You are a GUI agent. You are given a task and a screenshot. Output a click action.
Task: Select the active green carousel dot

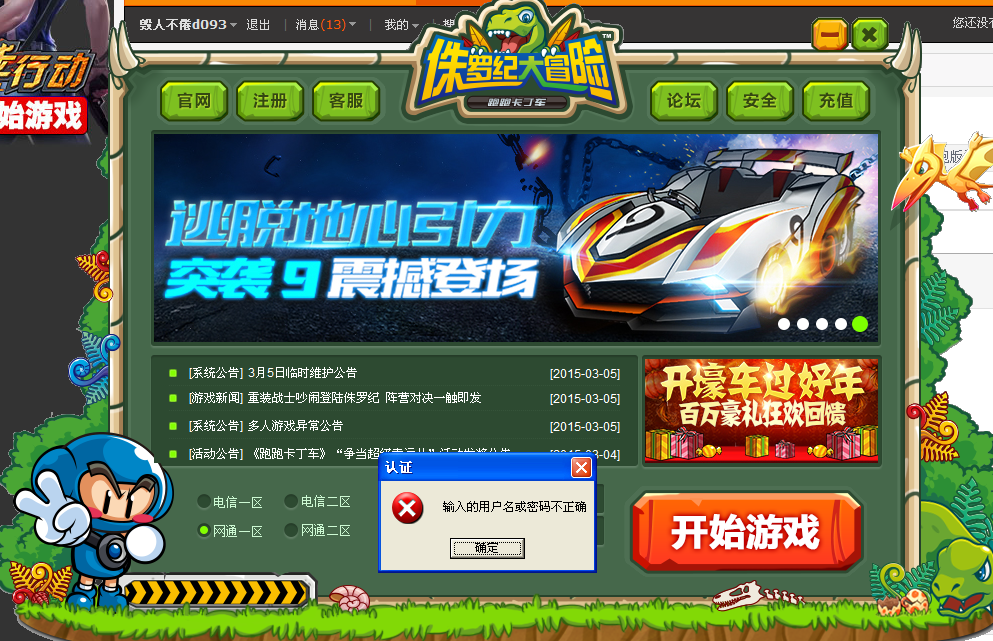click(x=860, y=324)
